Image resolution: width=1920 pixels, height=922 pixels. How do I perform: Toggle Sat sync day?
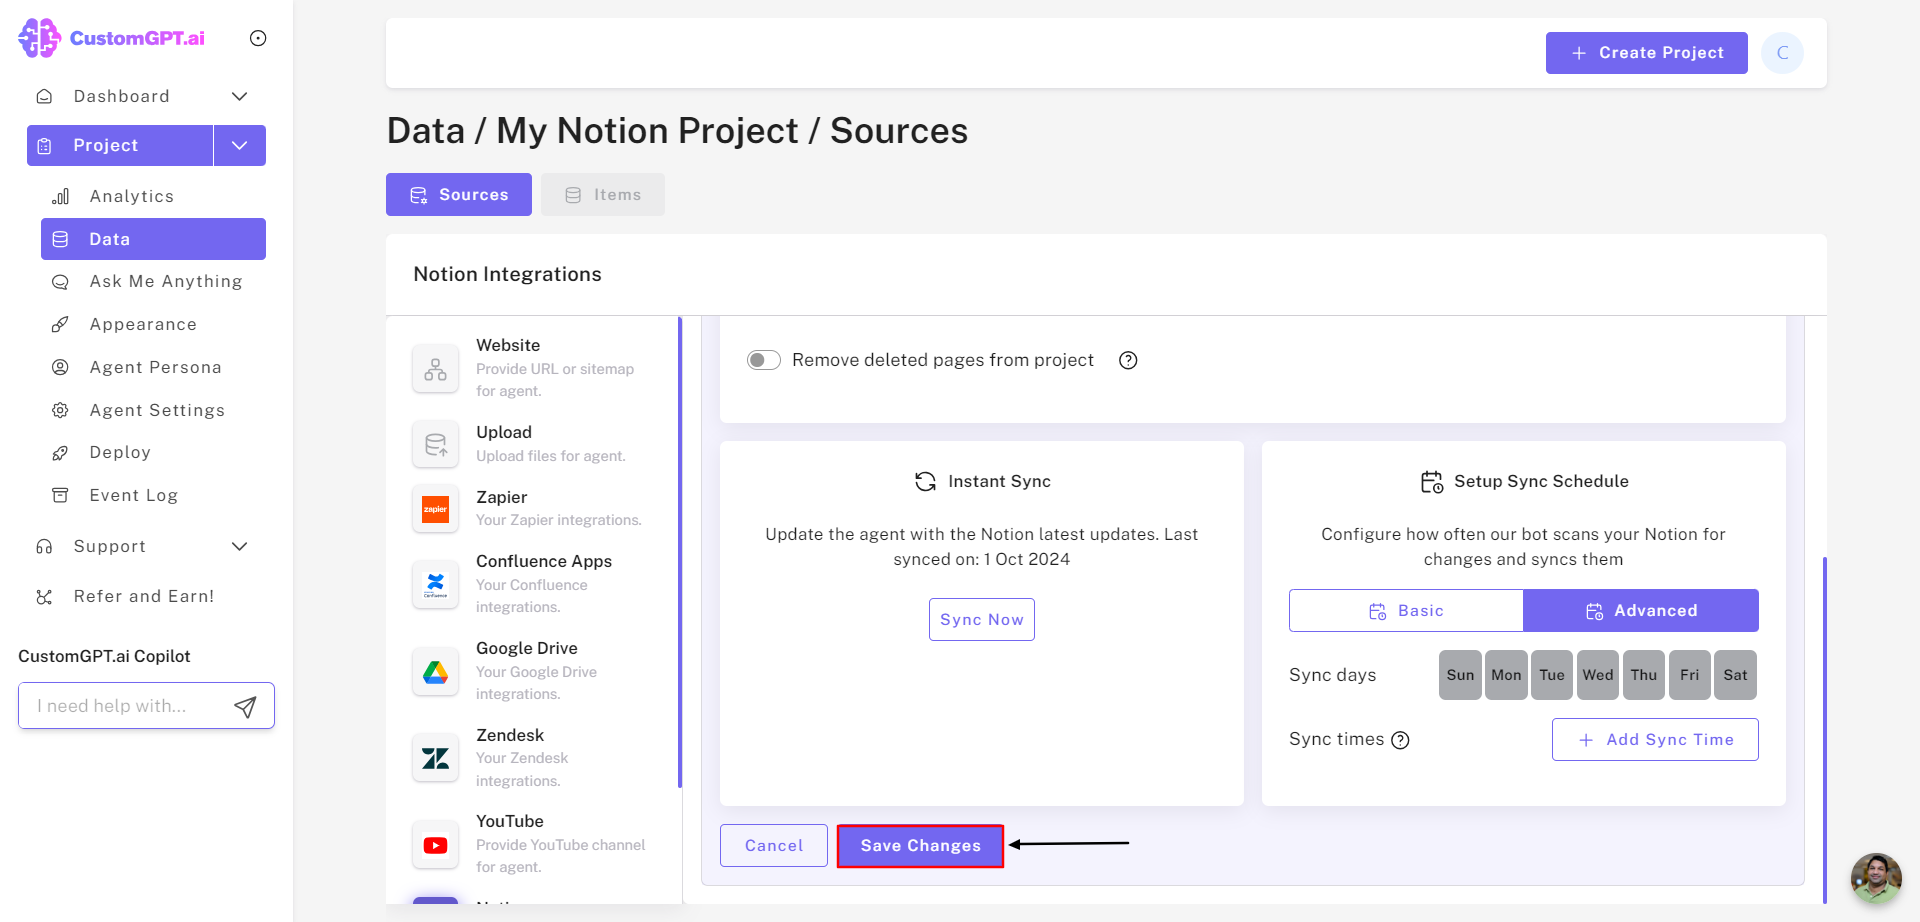click(1735, 675)
